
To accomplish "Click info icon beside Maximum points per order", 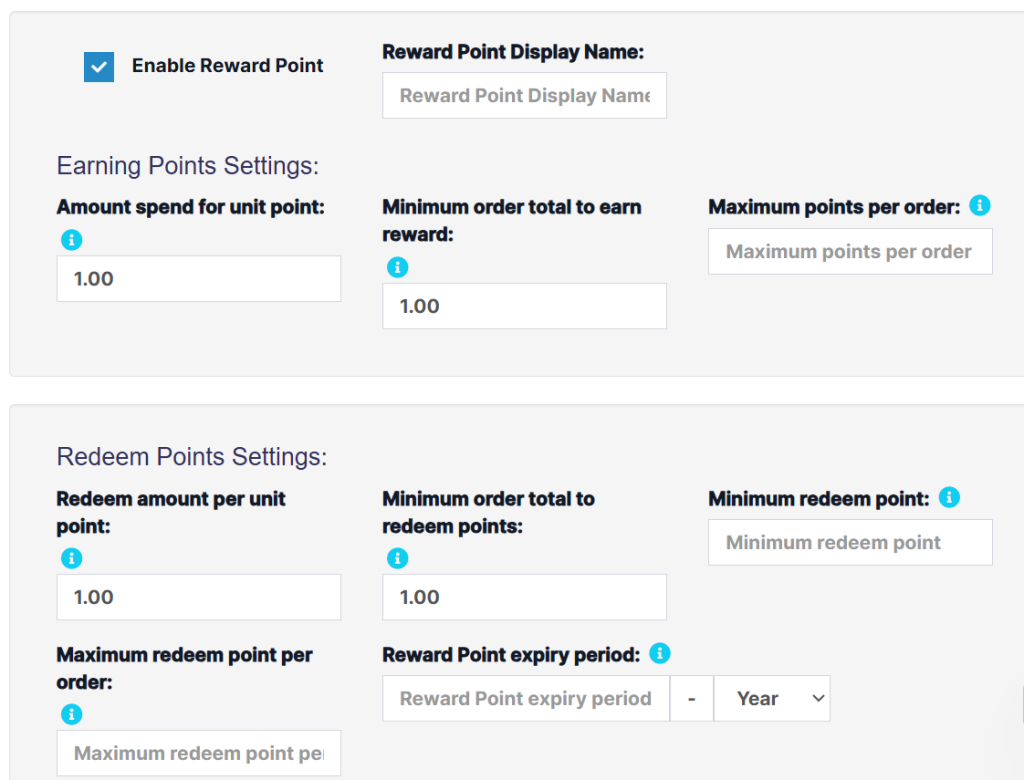I will point(980,206).
